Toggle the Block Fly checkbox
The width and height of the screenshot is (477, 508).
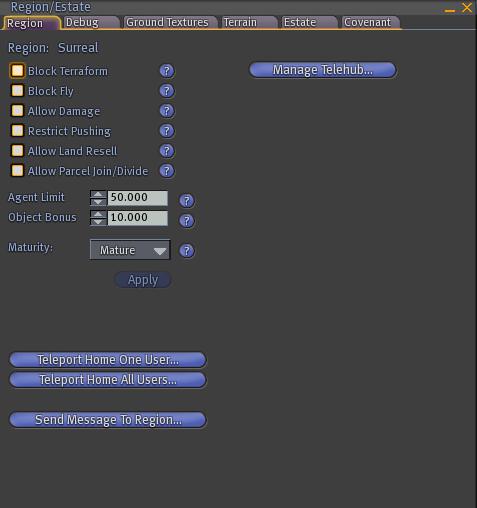(17, 91)
